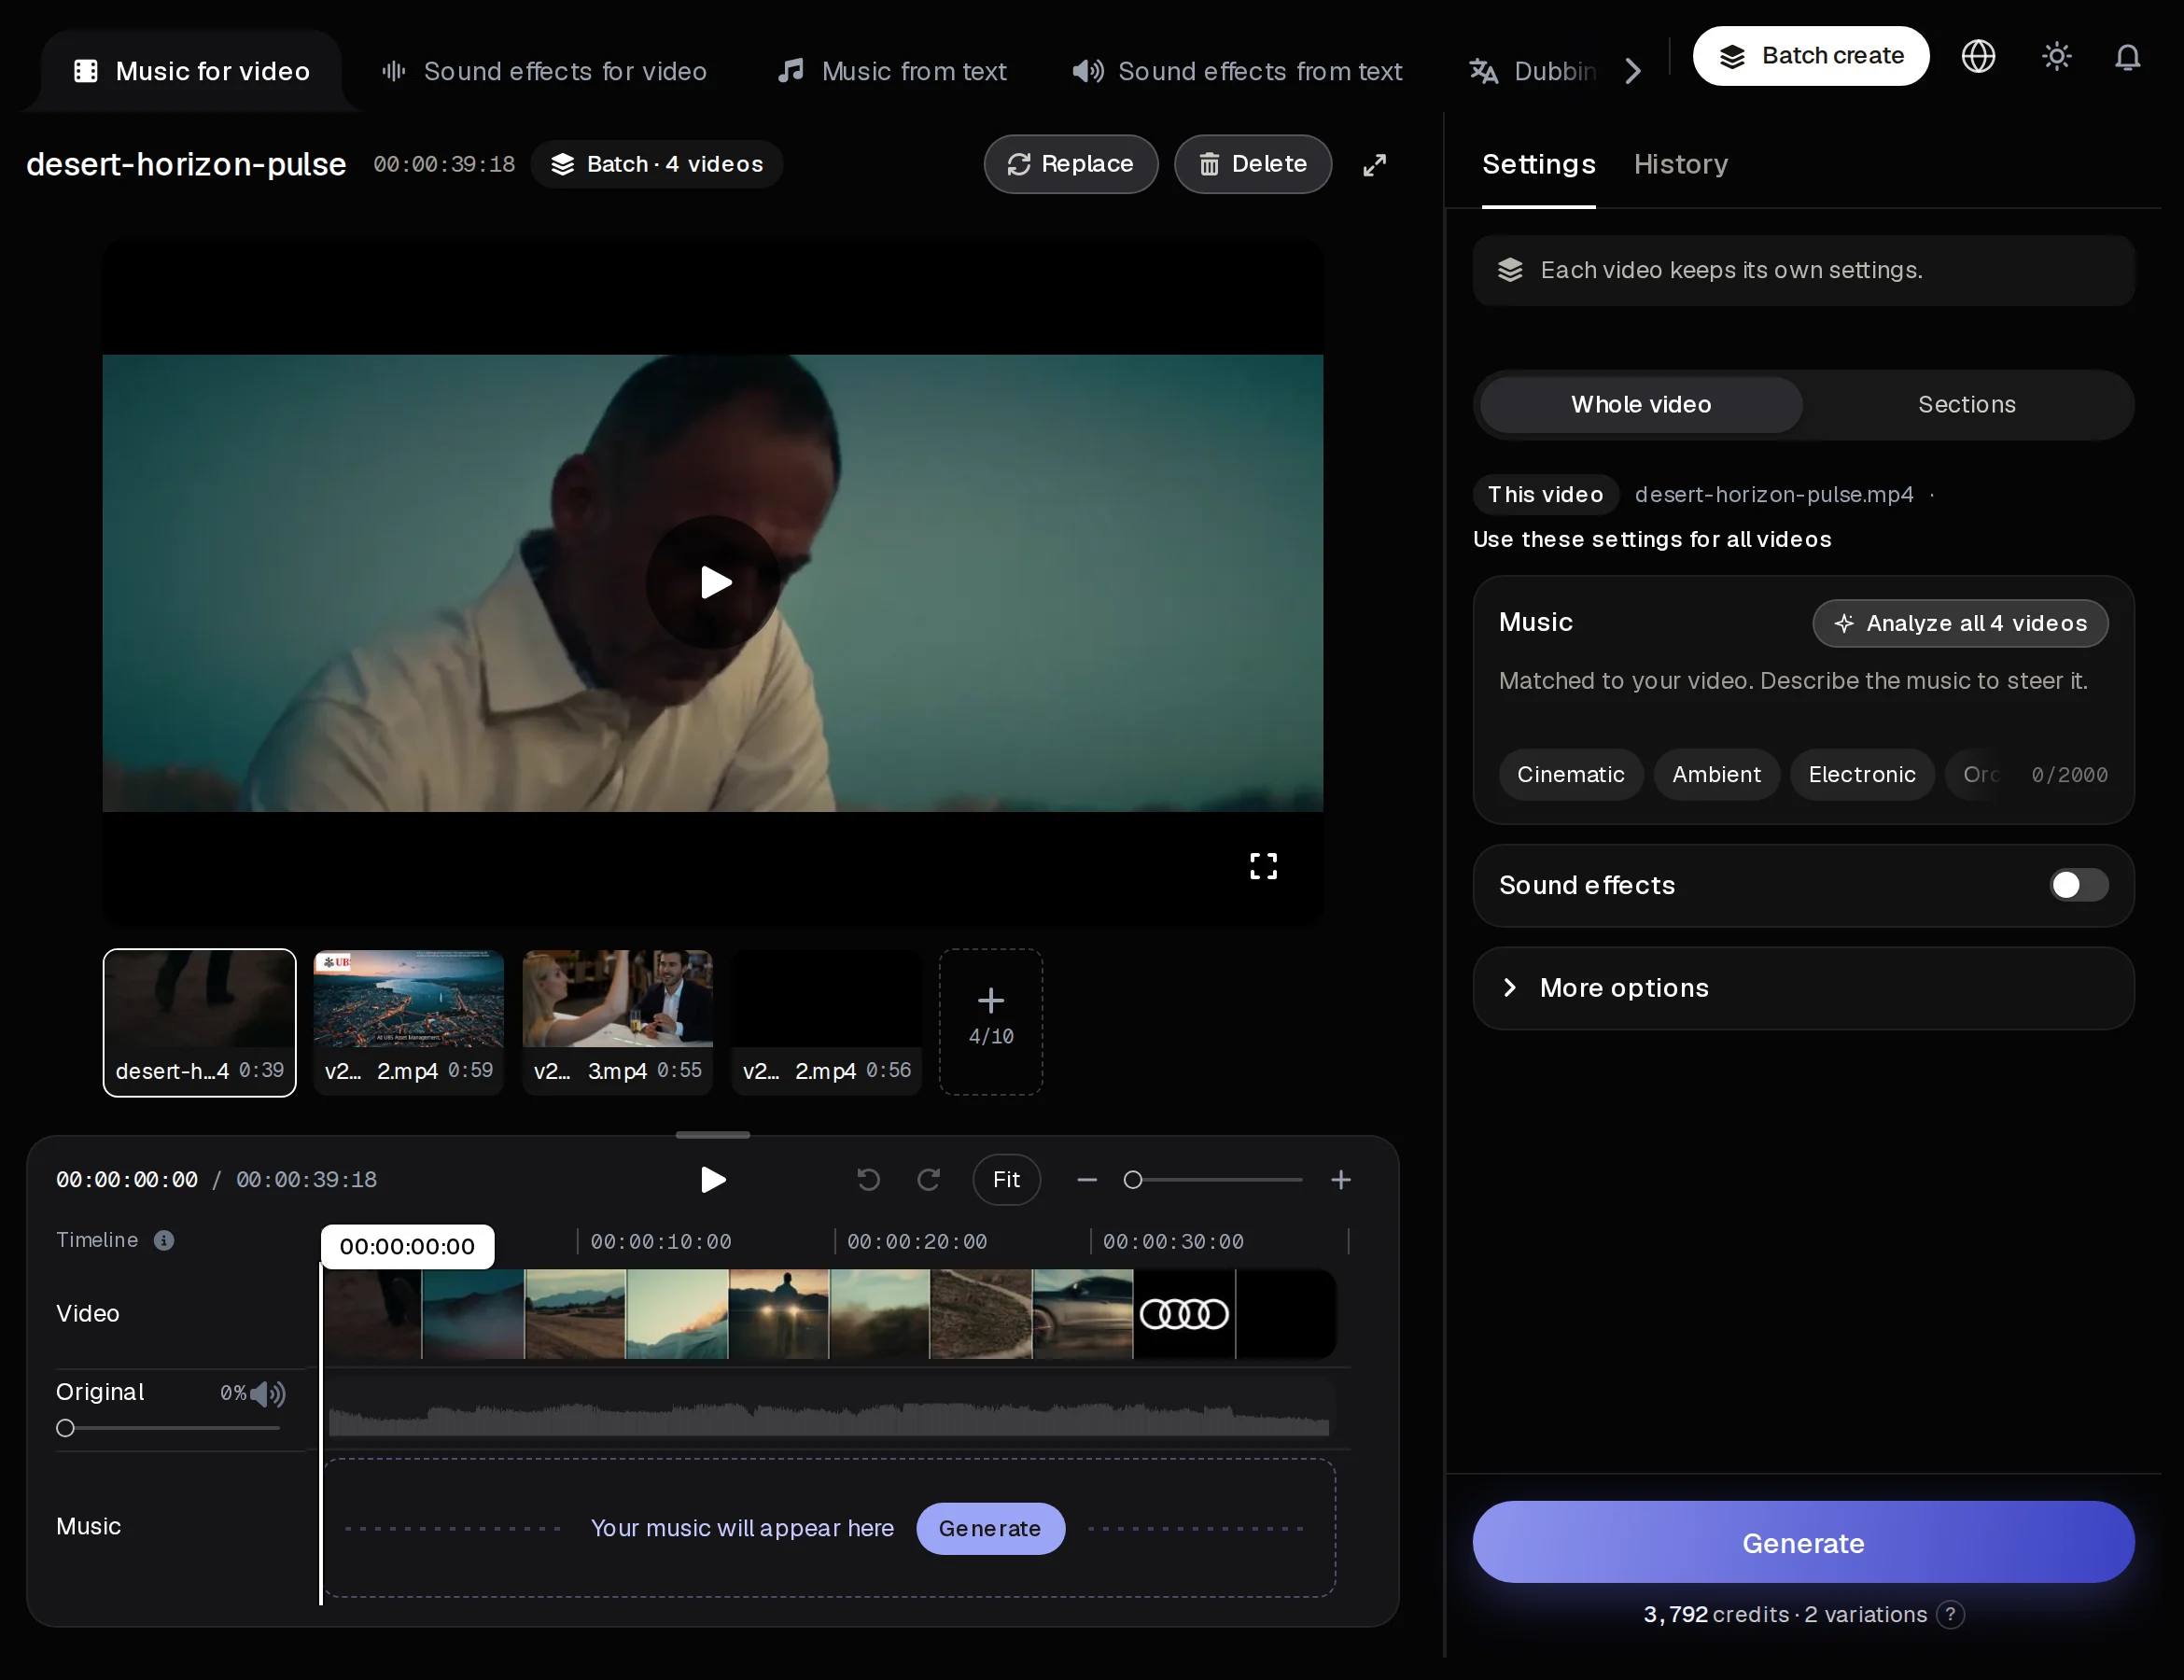Image resolution: width=2184 pixels, height=1680 pixels.
Task: Click Generate in music track
Action: pos(990,1528)
